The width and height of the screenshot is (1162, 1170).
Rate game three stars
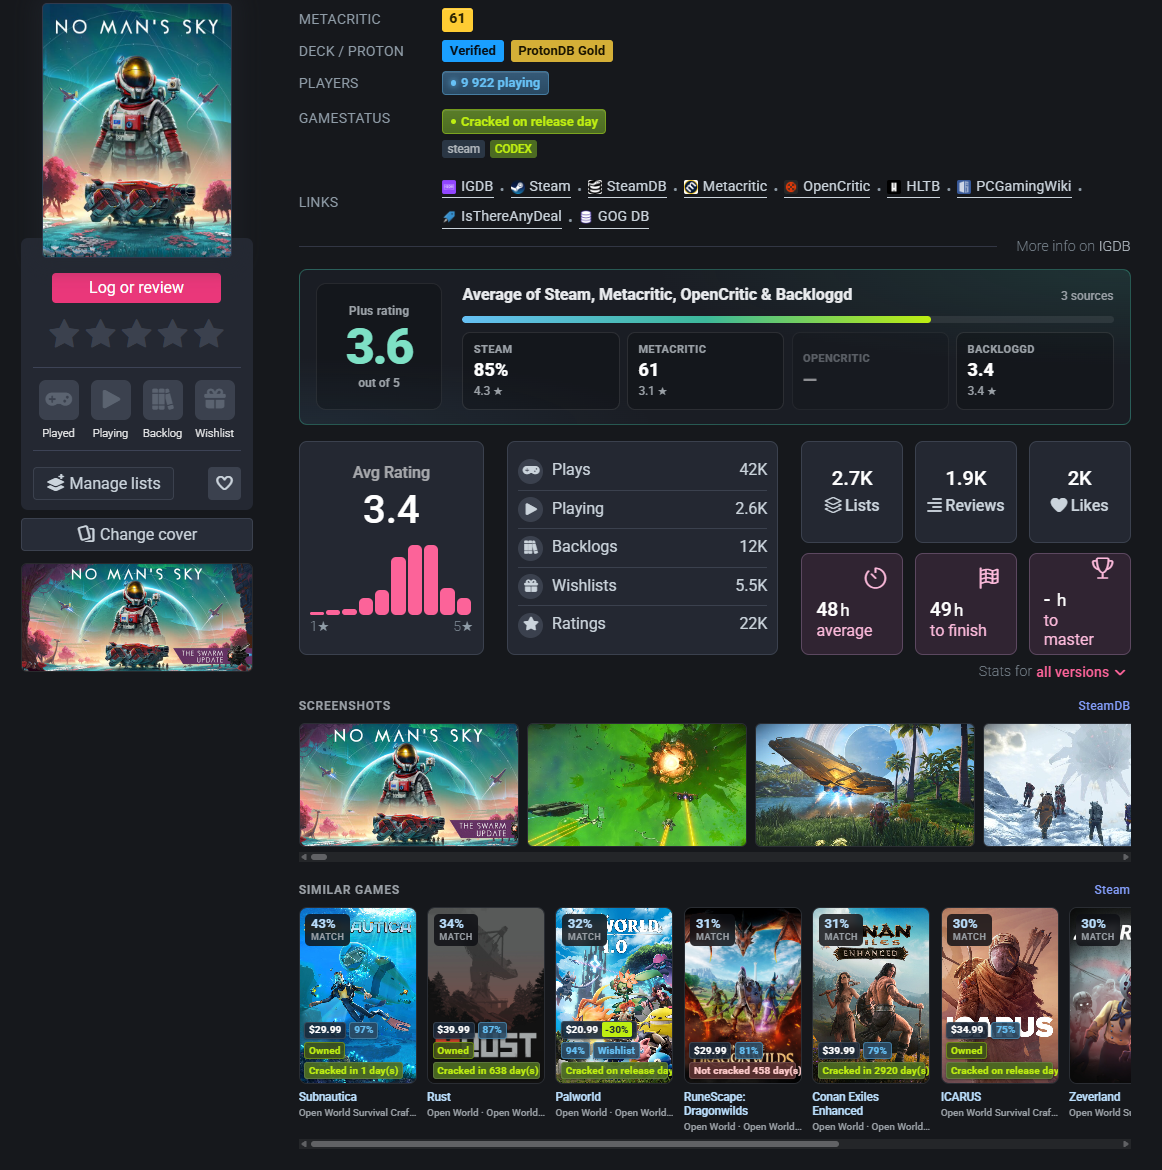[x=137, y=334]
